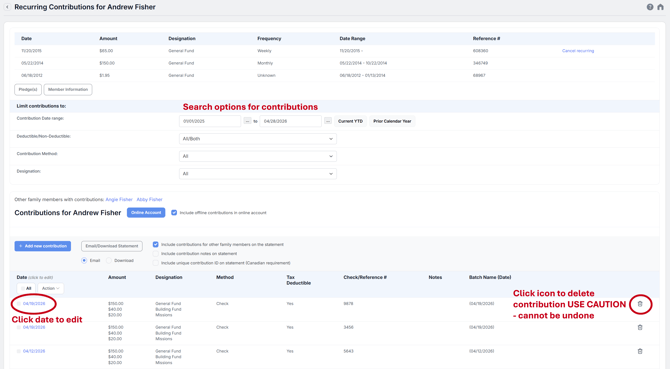
Task: Tick checkbox for 04/12/2026 contribution row
Action: click(x=19, y=351)
